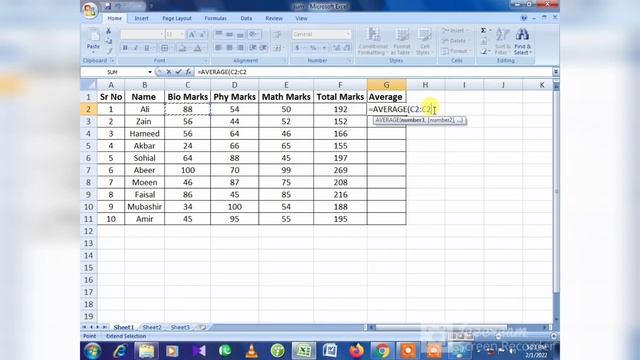Open Google Chrome from the taskbar
Viewport: 640px width, 360px height.
[382, 351]
